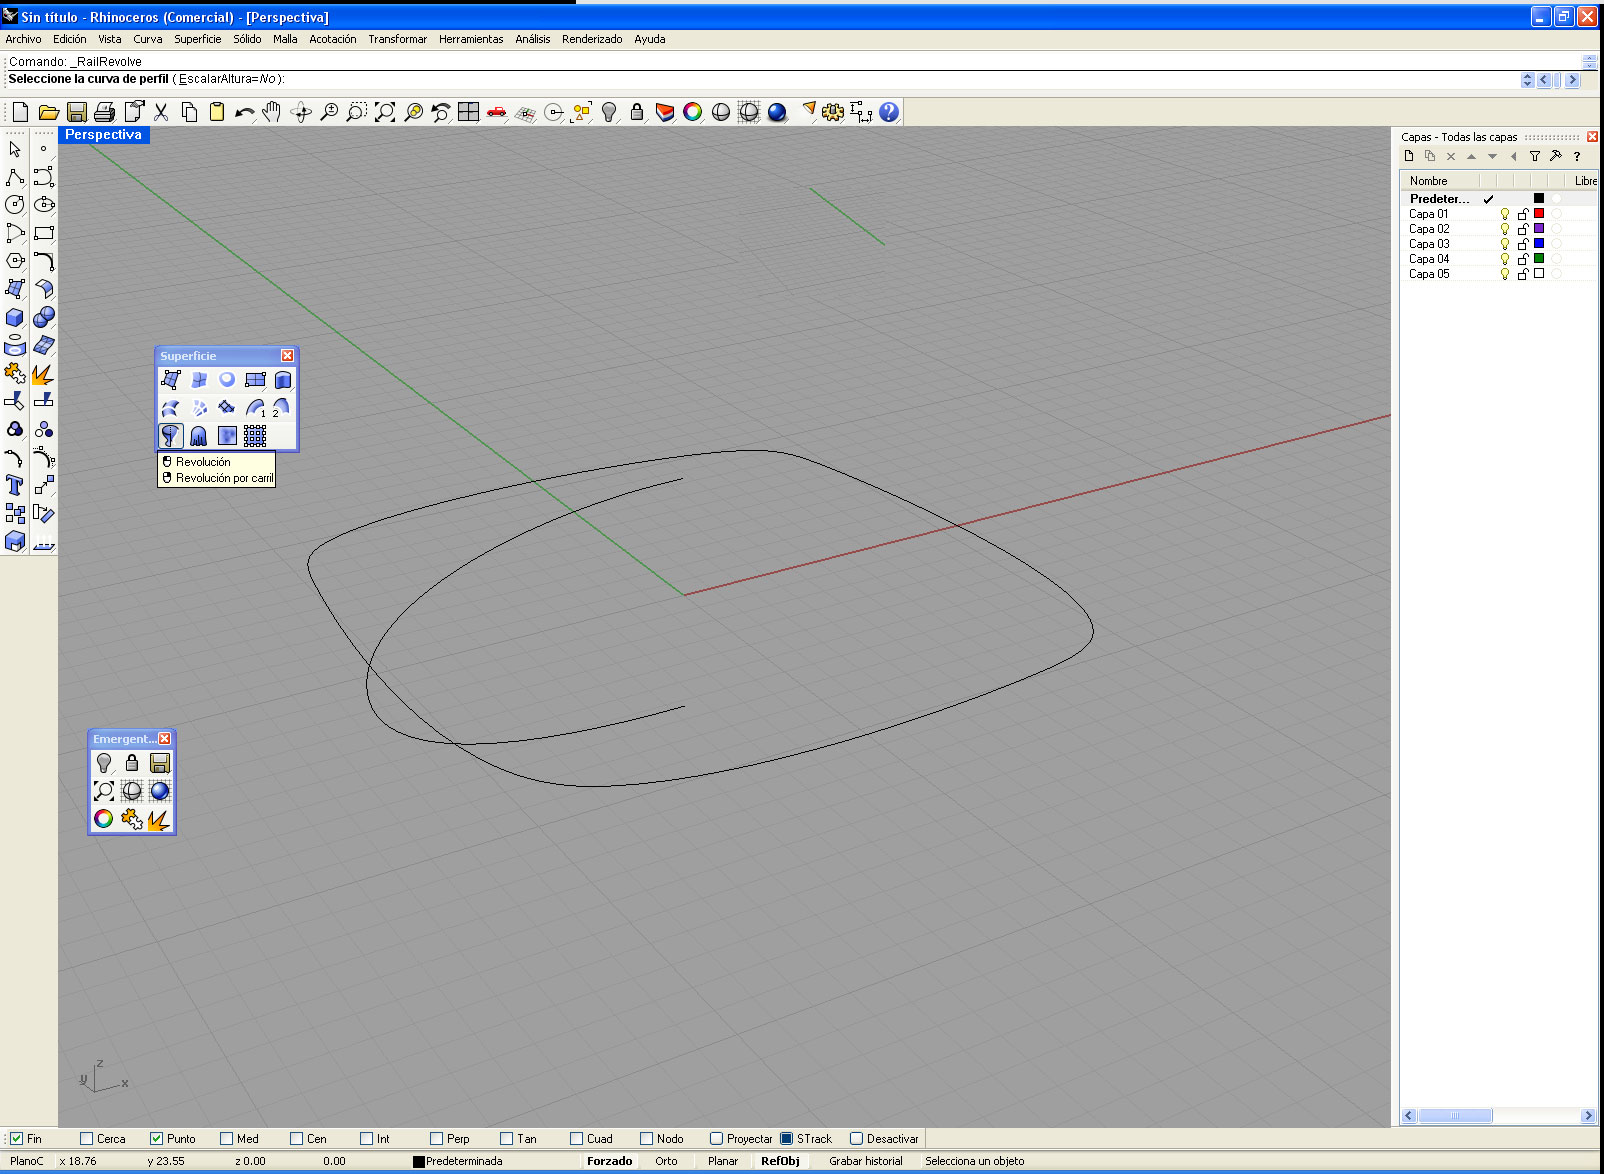Enable the Cen object snap
The image size is (1604, 1174).
coord(296,1139)
